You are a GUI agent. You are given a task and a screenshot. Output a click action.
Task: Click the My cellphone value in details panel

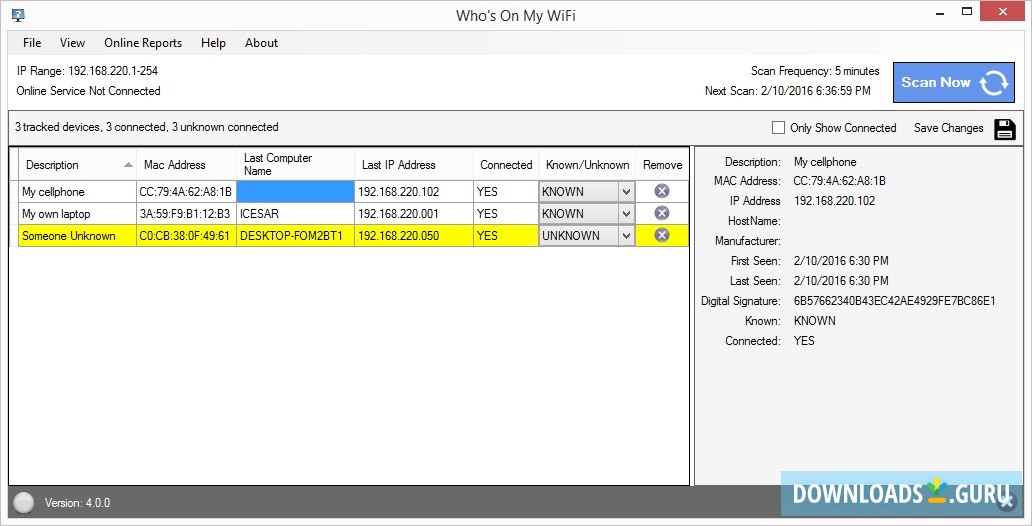[x=825, y=161]
